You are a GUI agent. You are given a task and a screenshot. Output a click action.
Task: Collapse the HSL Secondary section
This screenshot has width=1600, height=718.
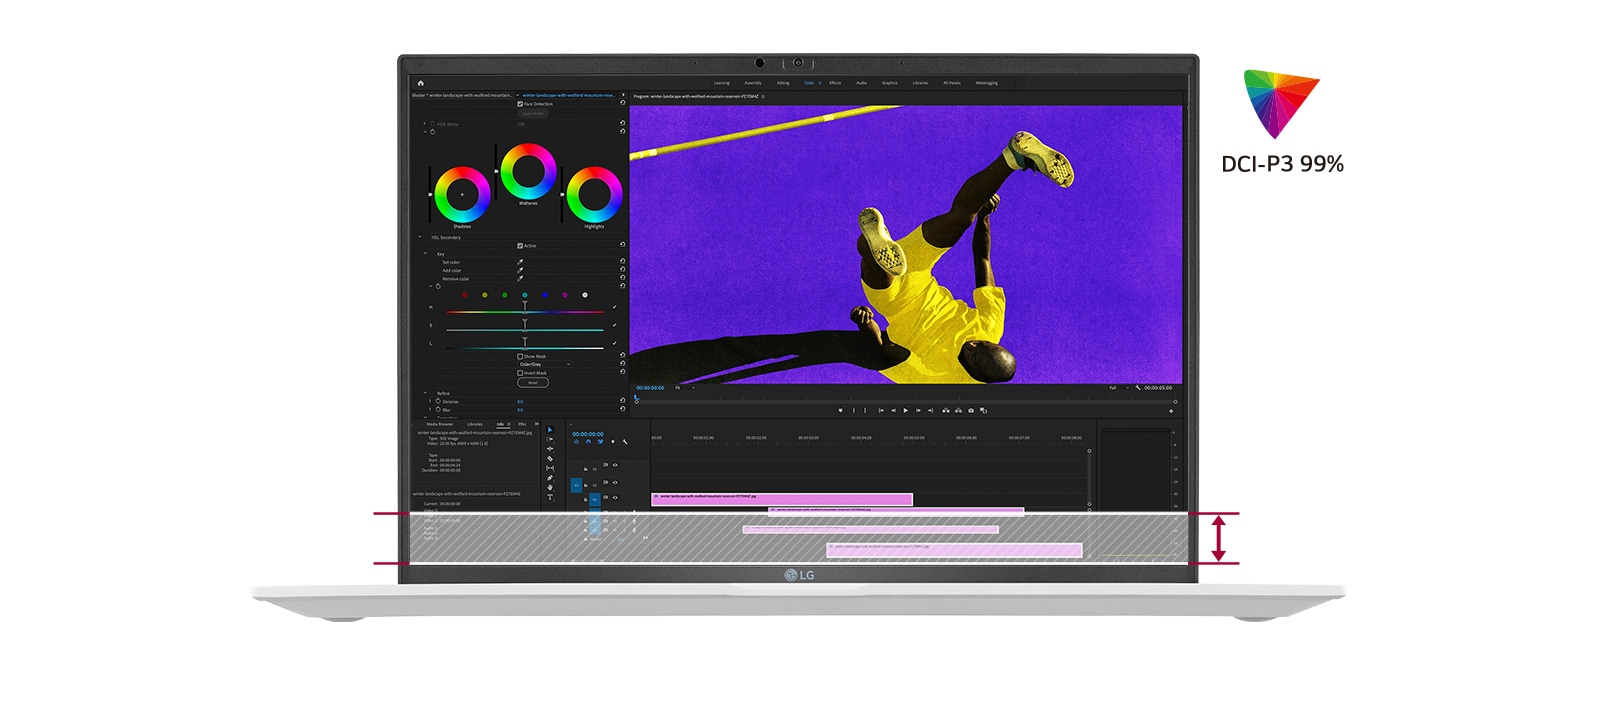(x=420, y=237)
